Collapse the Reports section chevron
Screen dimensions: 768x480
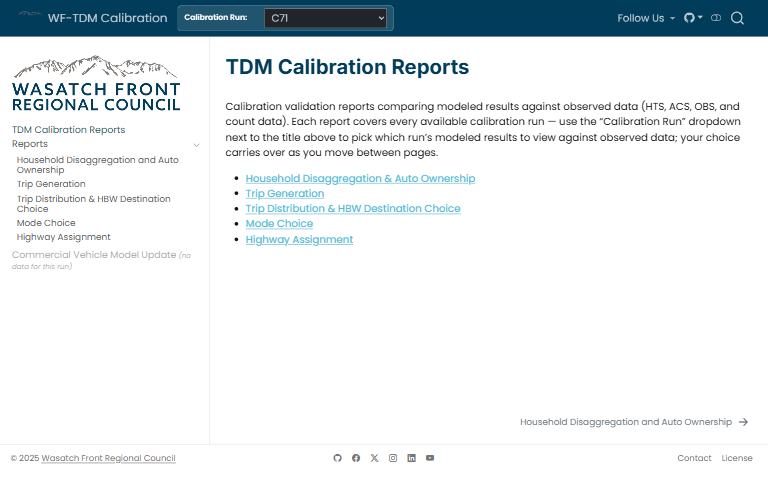(x=196, y=145)
